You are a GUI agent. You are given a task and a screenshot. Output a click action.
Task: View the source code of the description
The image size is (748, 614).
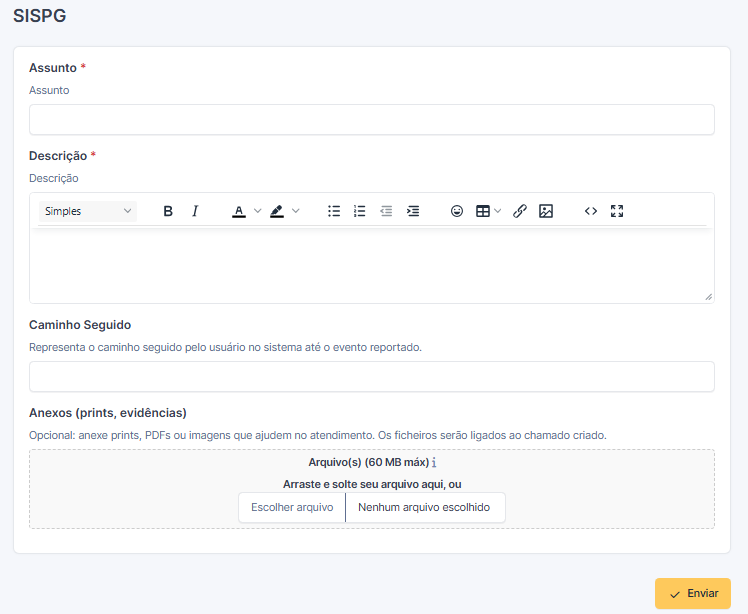tap(591, 211)
